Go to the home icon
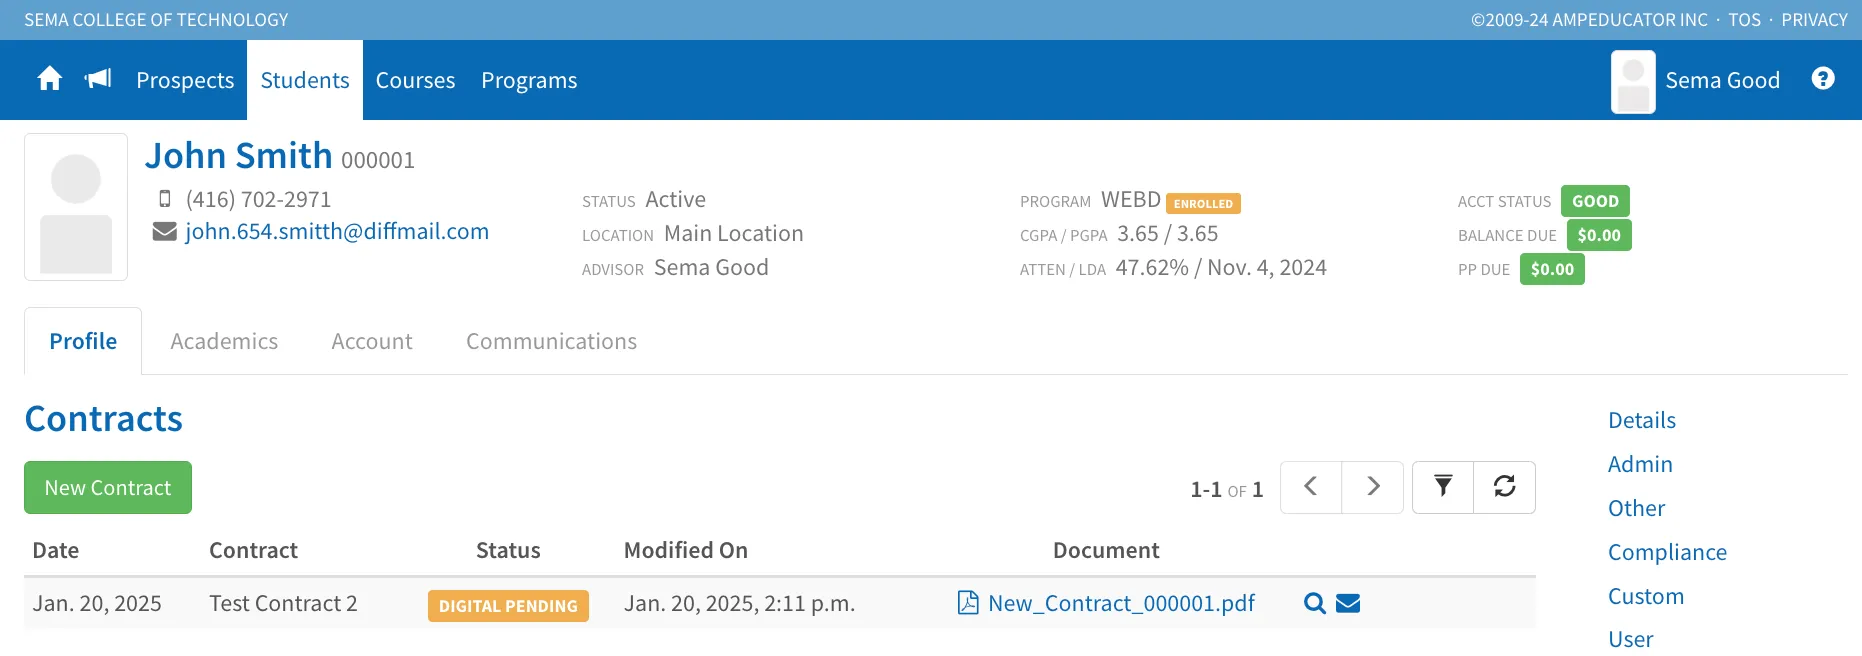Image resolution: width=1862 pixels, height=656 pixels. coord(50,79)
